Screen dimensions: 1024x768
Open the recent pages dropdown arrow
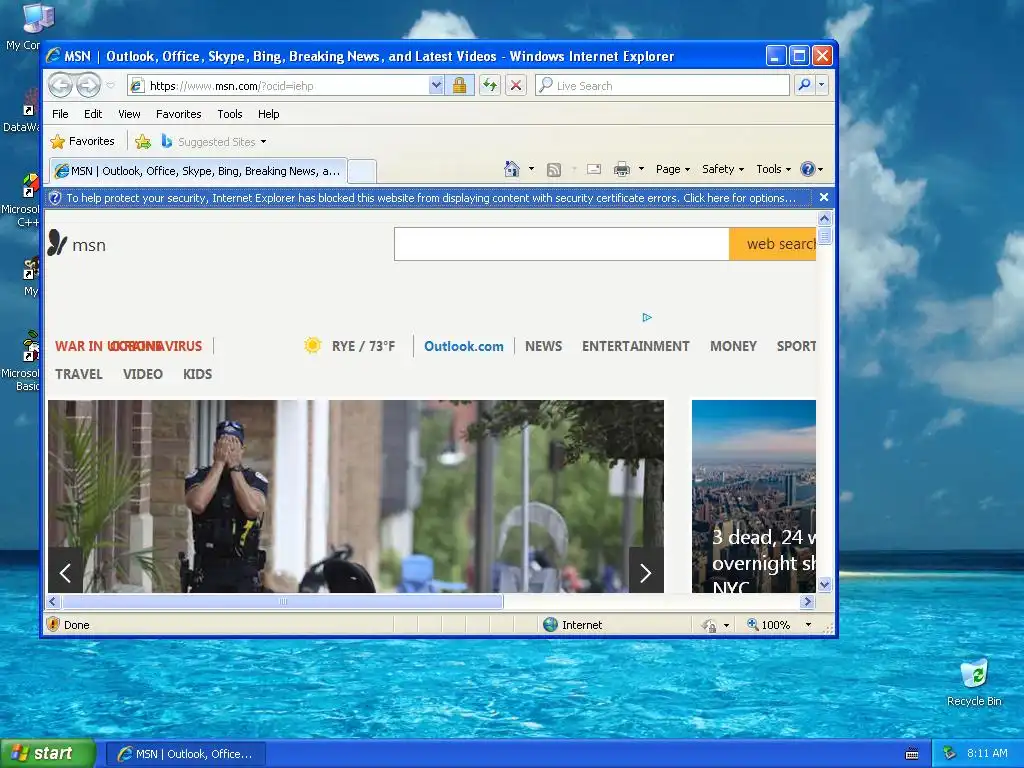tap(110, 86)
